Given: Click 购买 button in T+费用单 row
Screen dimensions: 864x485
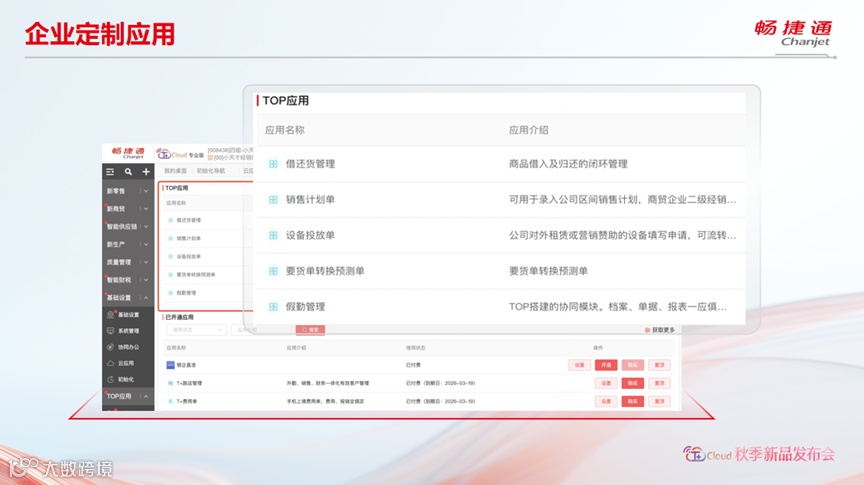Looking at the screenshot, I should [633, 401].
